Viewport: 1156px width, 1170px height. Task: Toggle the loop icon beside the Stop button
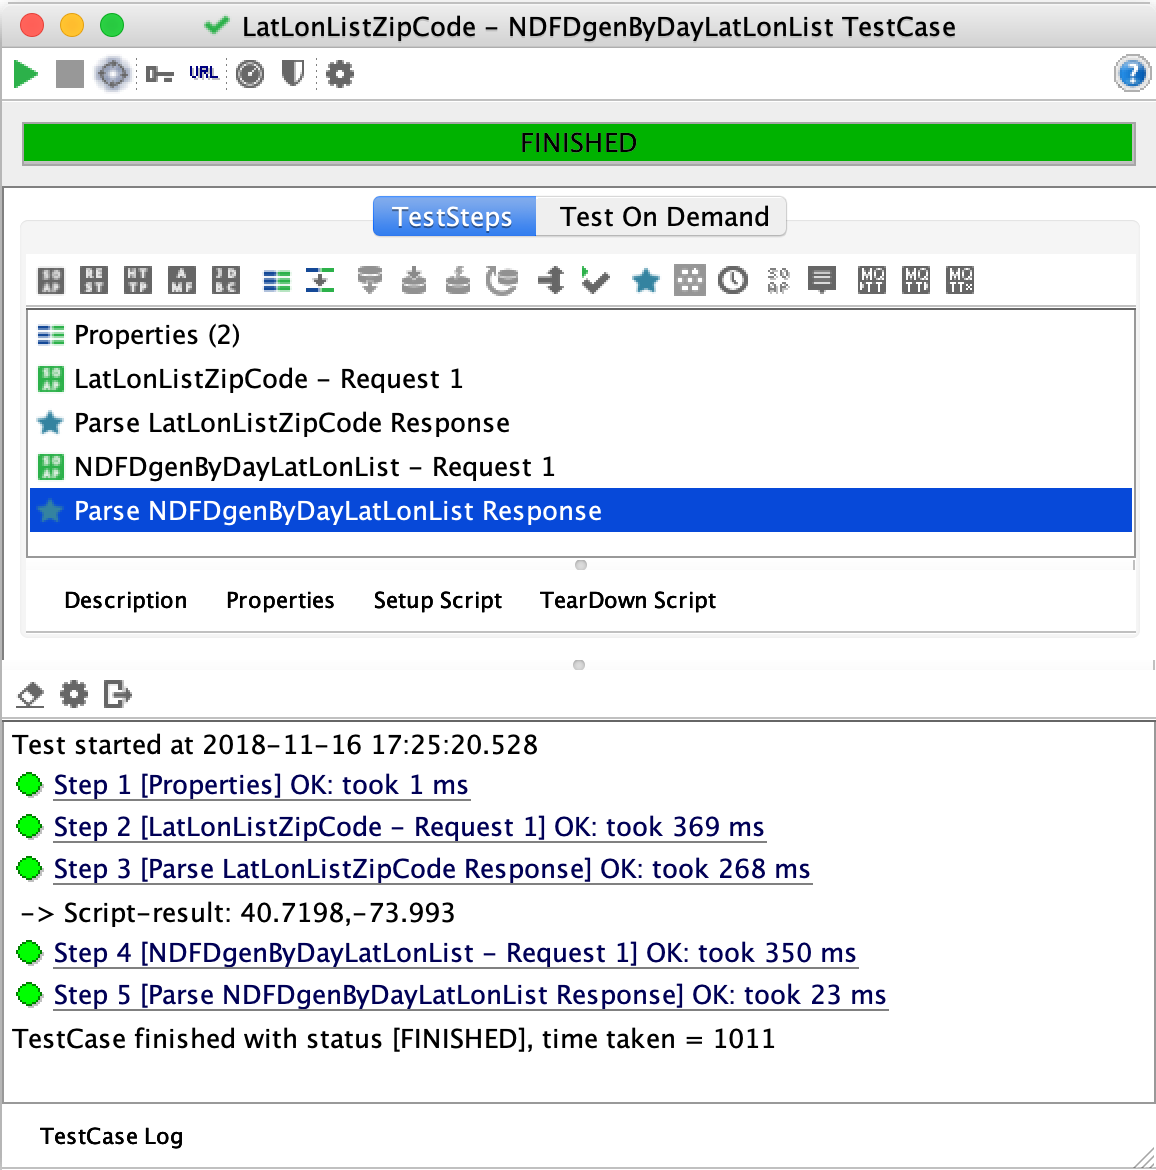click(112, 74)
